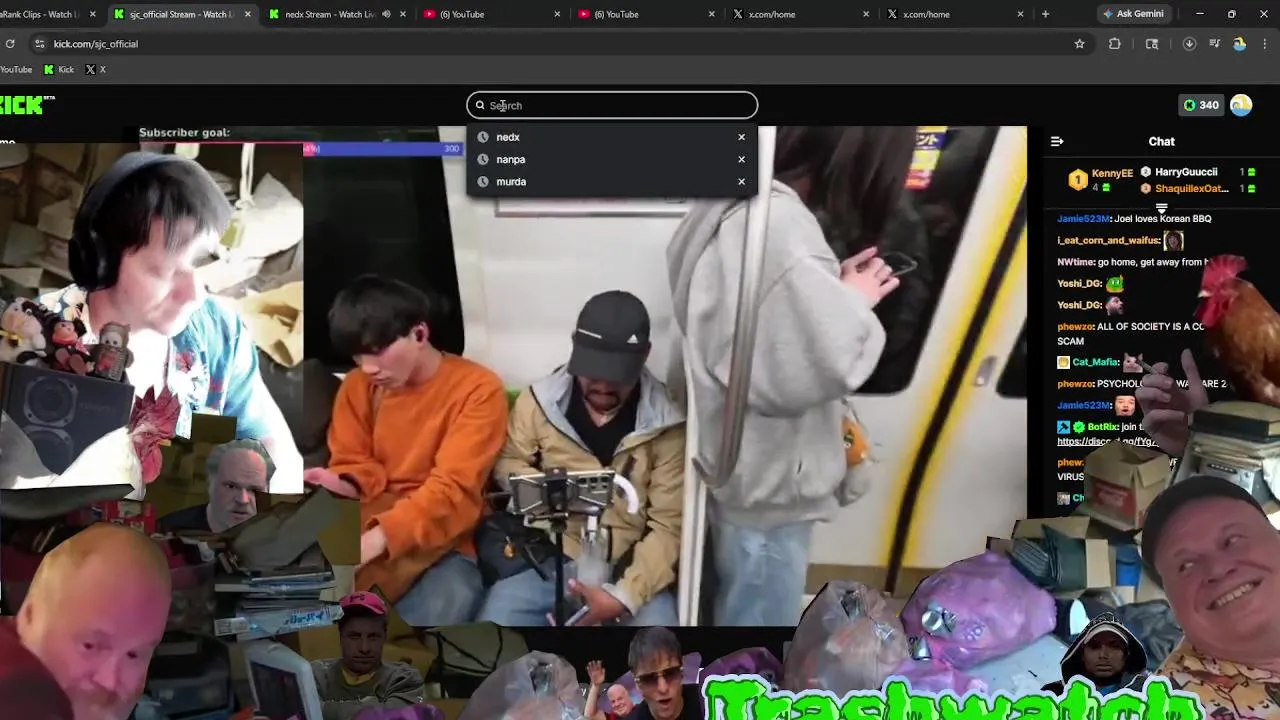Image resolution: width=1280 pixels, height=720 pixels.
Task: Click the gold rank 1 badge
Action: 1077,180
